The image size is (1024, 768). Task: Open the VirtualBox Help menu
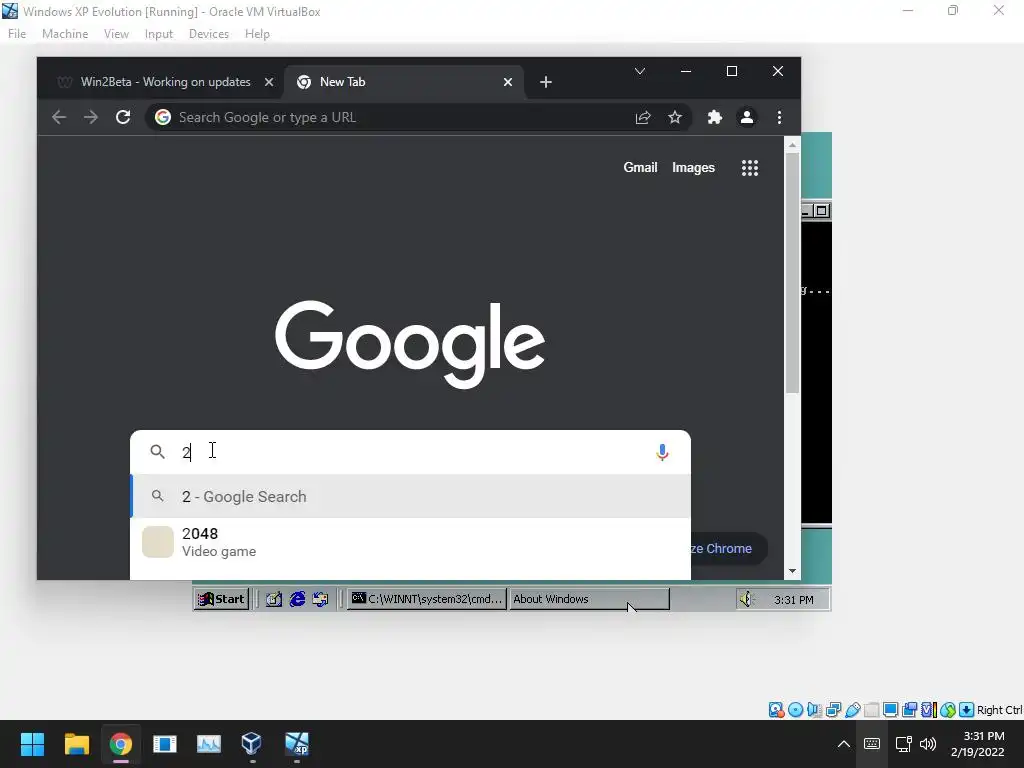(257, 34)
